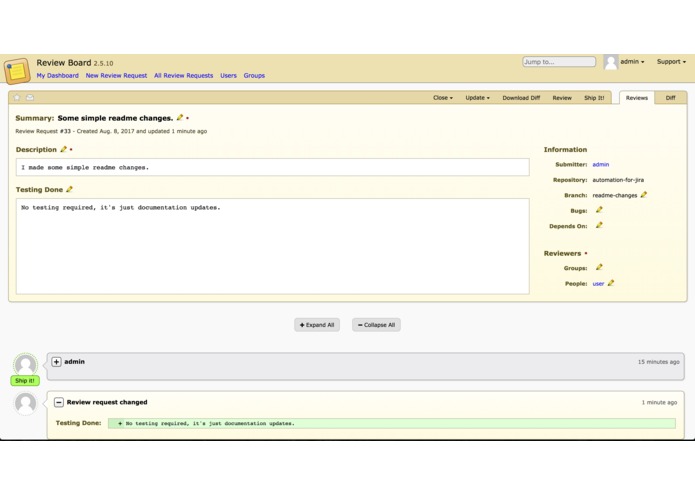Click the Review action
695x494 pixels.
562,98
